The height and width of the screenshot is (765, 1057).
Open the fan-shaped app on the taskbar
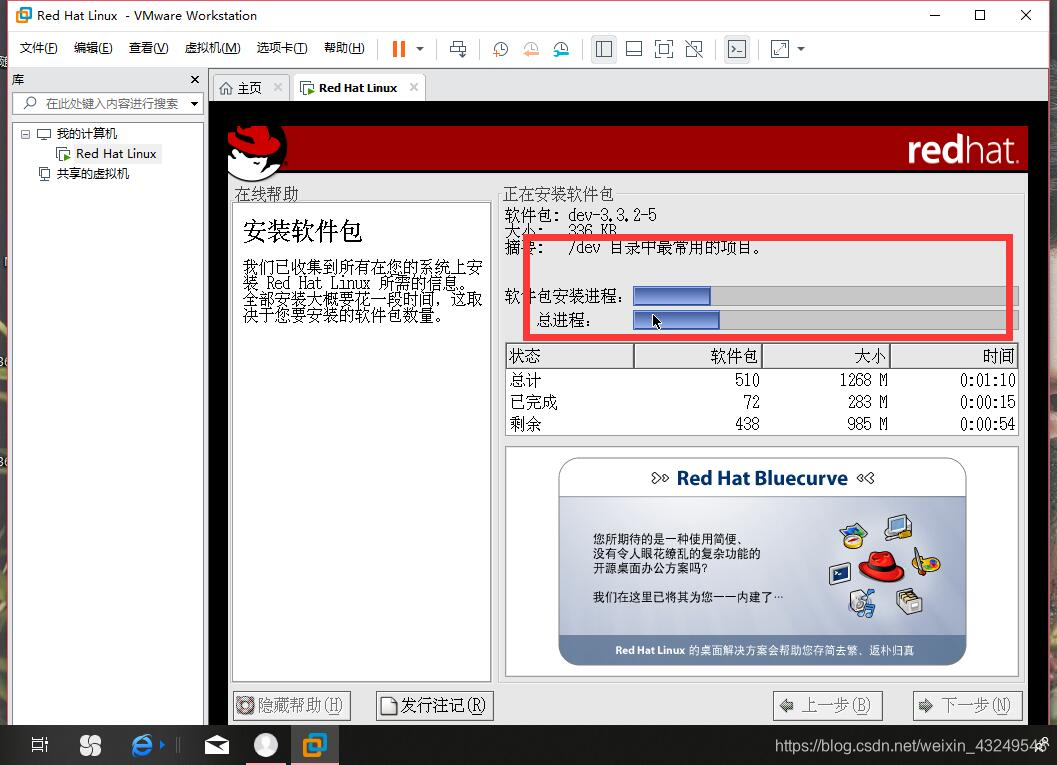(90, 745)
